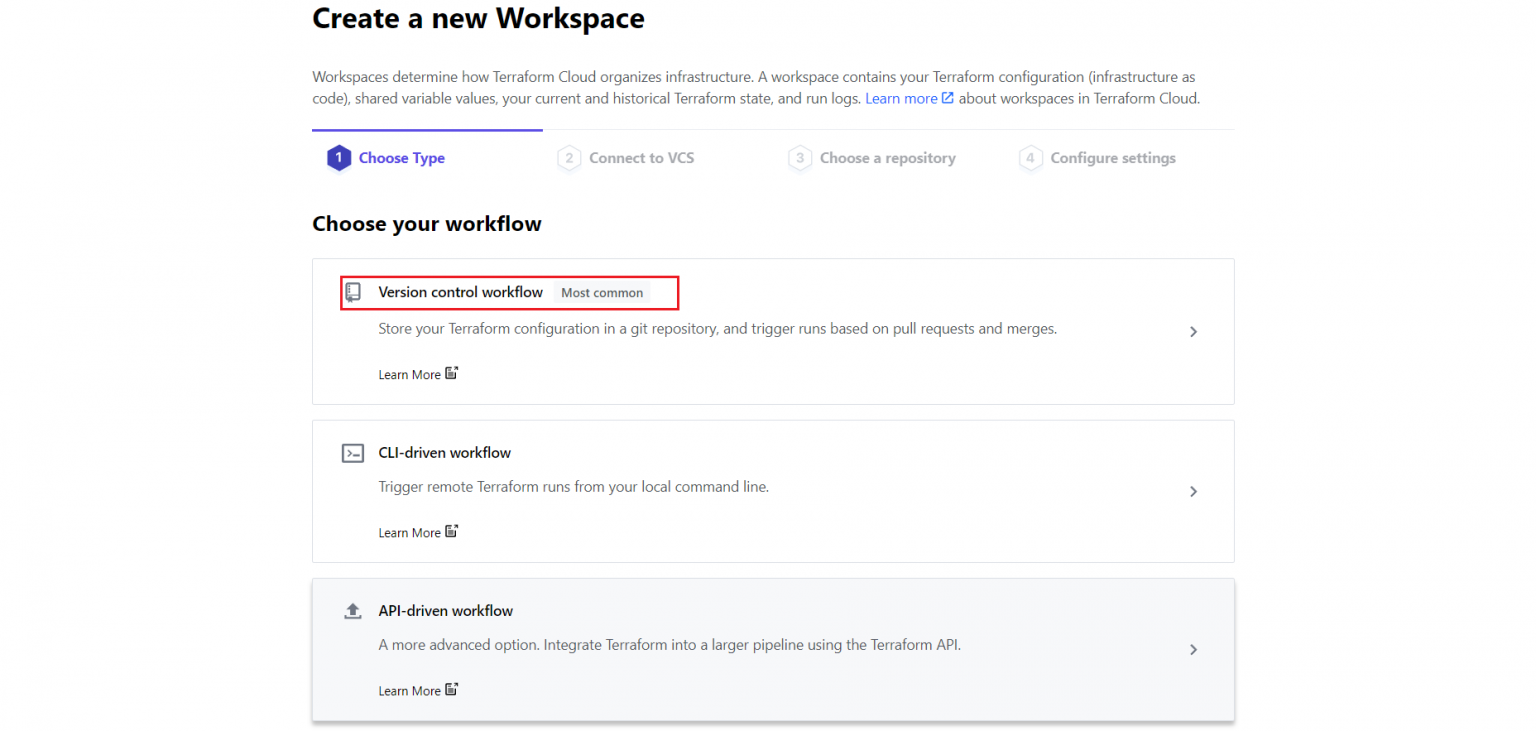Expand the Version control workflow chevron
The height and width of the screenshot is (731, 1536).
tap(1193, 331)
